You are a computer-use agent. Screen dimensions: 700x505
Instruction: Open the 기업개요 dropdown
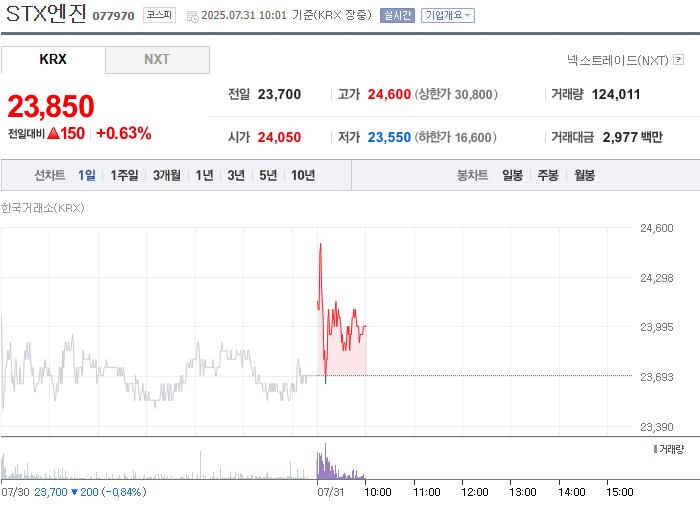click(x=448, y=16)
